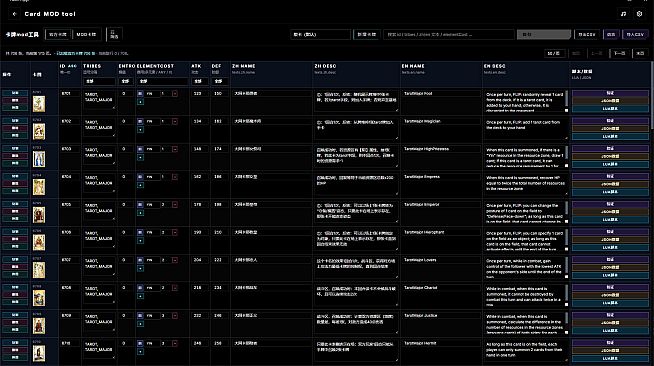Viewport: 654px width, 366px height.
Task: Open the card-type dropdown left of the search box
Action: click(320, 35)
